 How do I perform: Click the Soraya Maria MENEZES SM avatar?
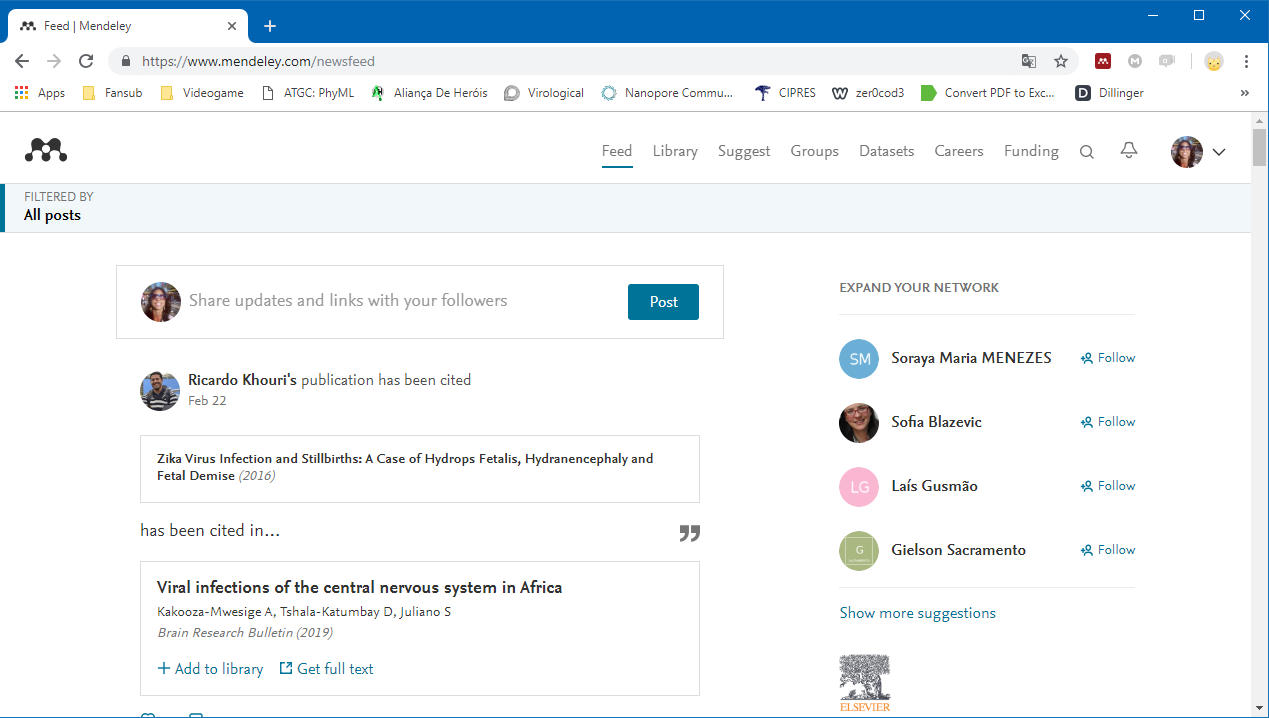pos(859,358)
